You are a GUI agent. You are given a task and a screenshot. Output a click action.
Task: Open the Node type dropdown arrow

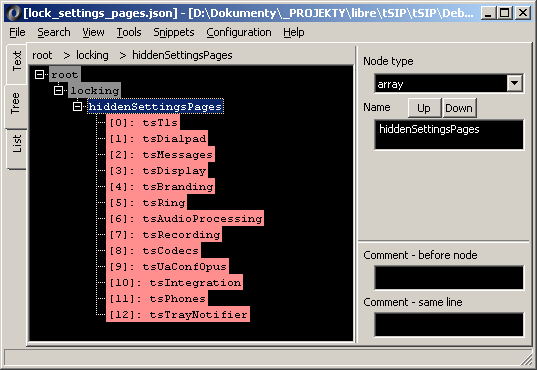click(514, 83)
